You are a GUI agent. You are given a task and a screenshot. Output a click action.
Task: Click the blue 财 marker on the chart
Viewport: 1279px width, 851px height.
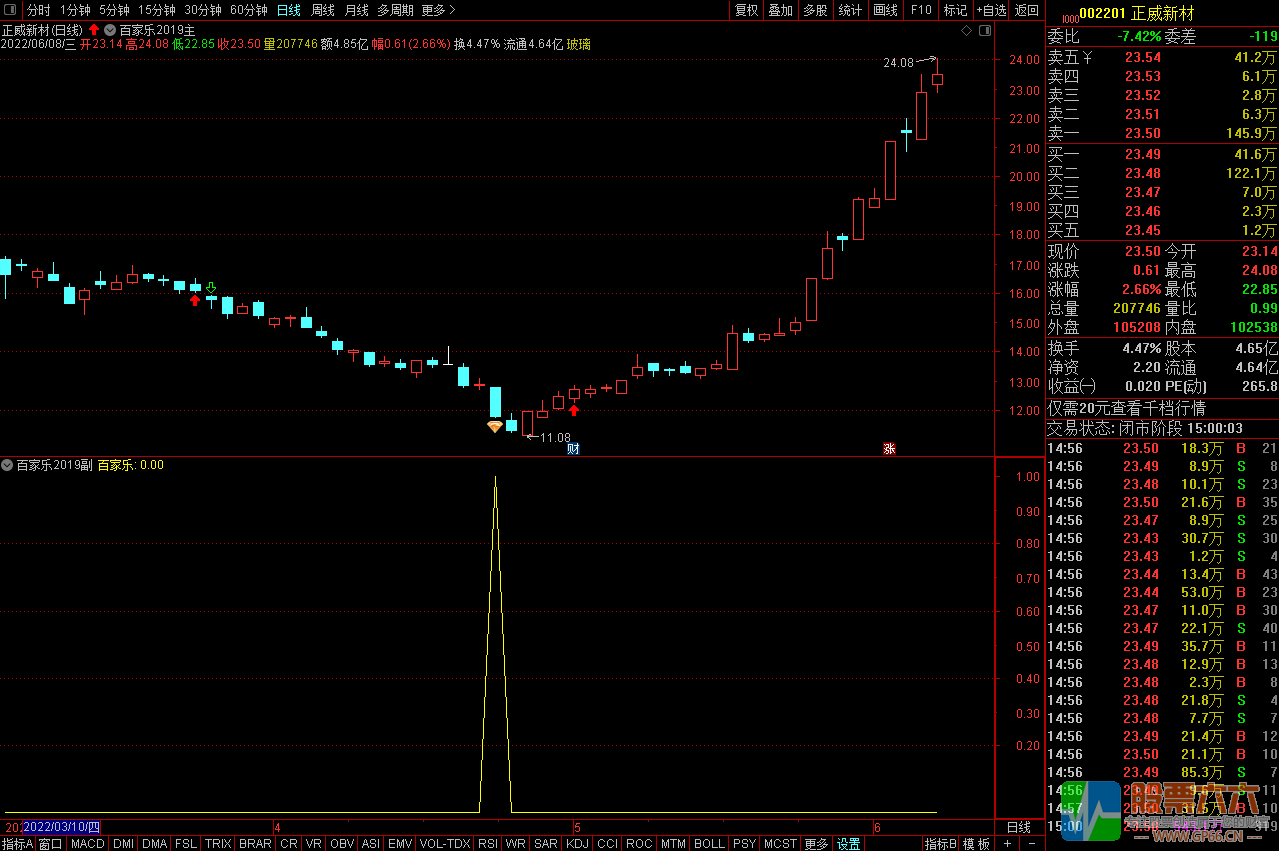[x=573, y=448]
